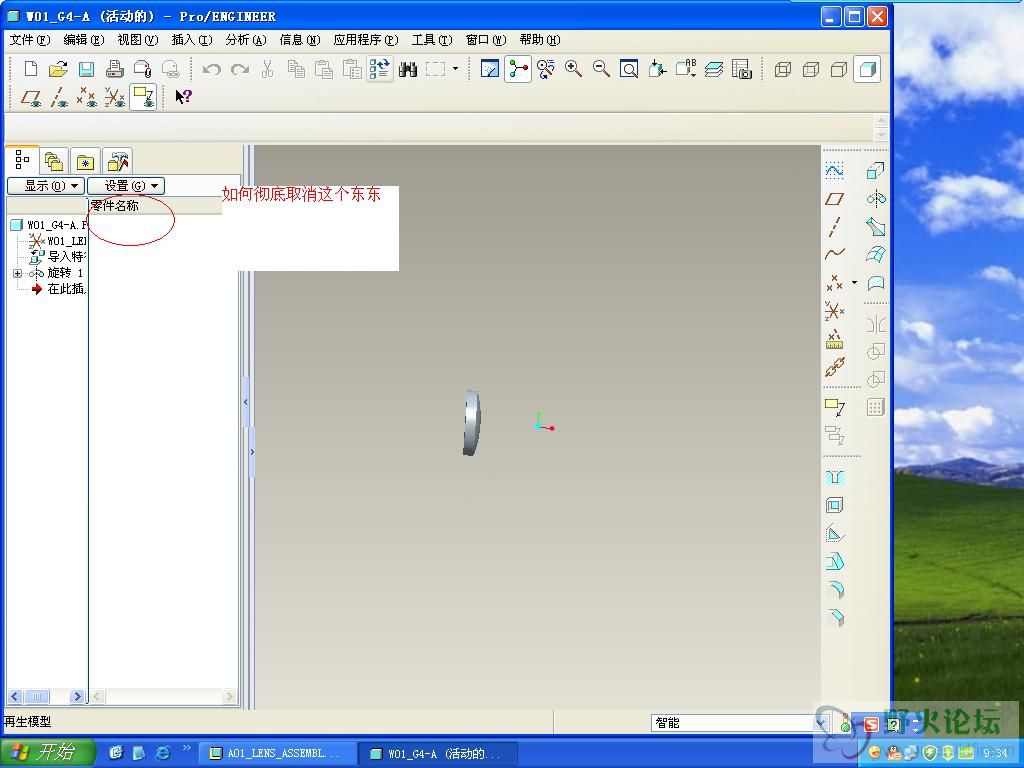
Task: Switch to Hidden Line display mode
Action: pyautogui.click(x=810, y=69)
